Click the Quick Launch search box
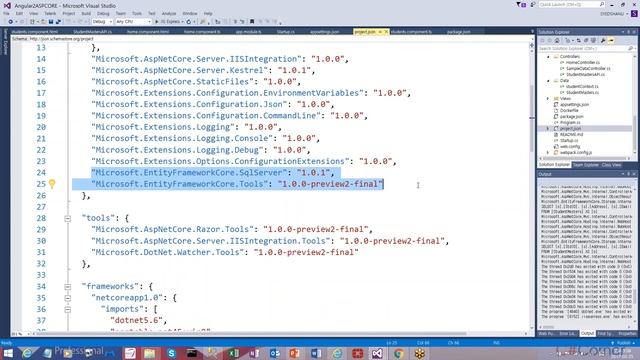The image size is (640, 360). (571, 4)
